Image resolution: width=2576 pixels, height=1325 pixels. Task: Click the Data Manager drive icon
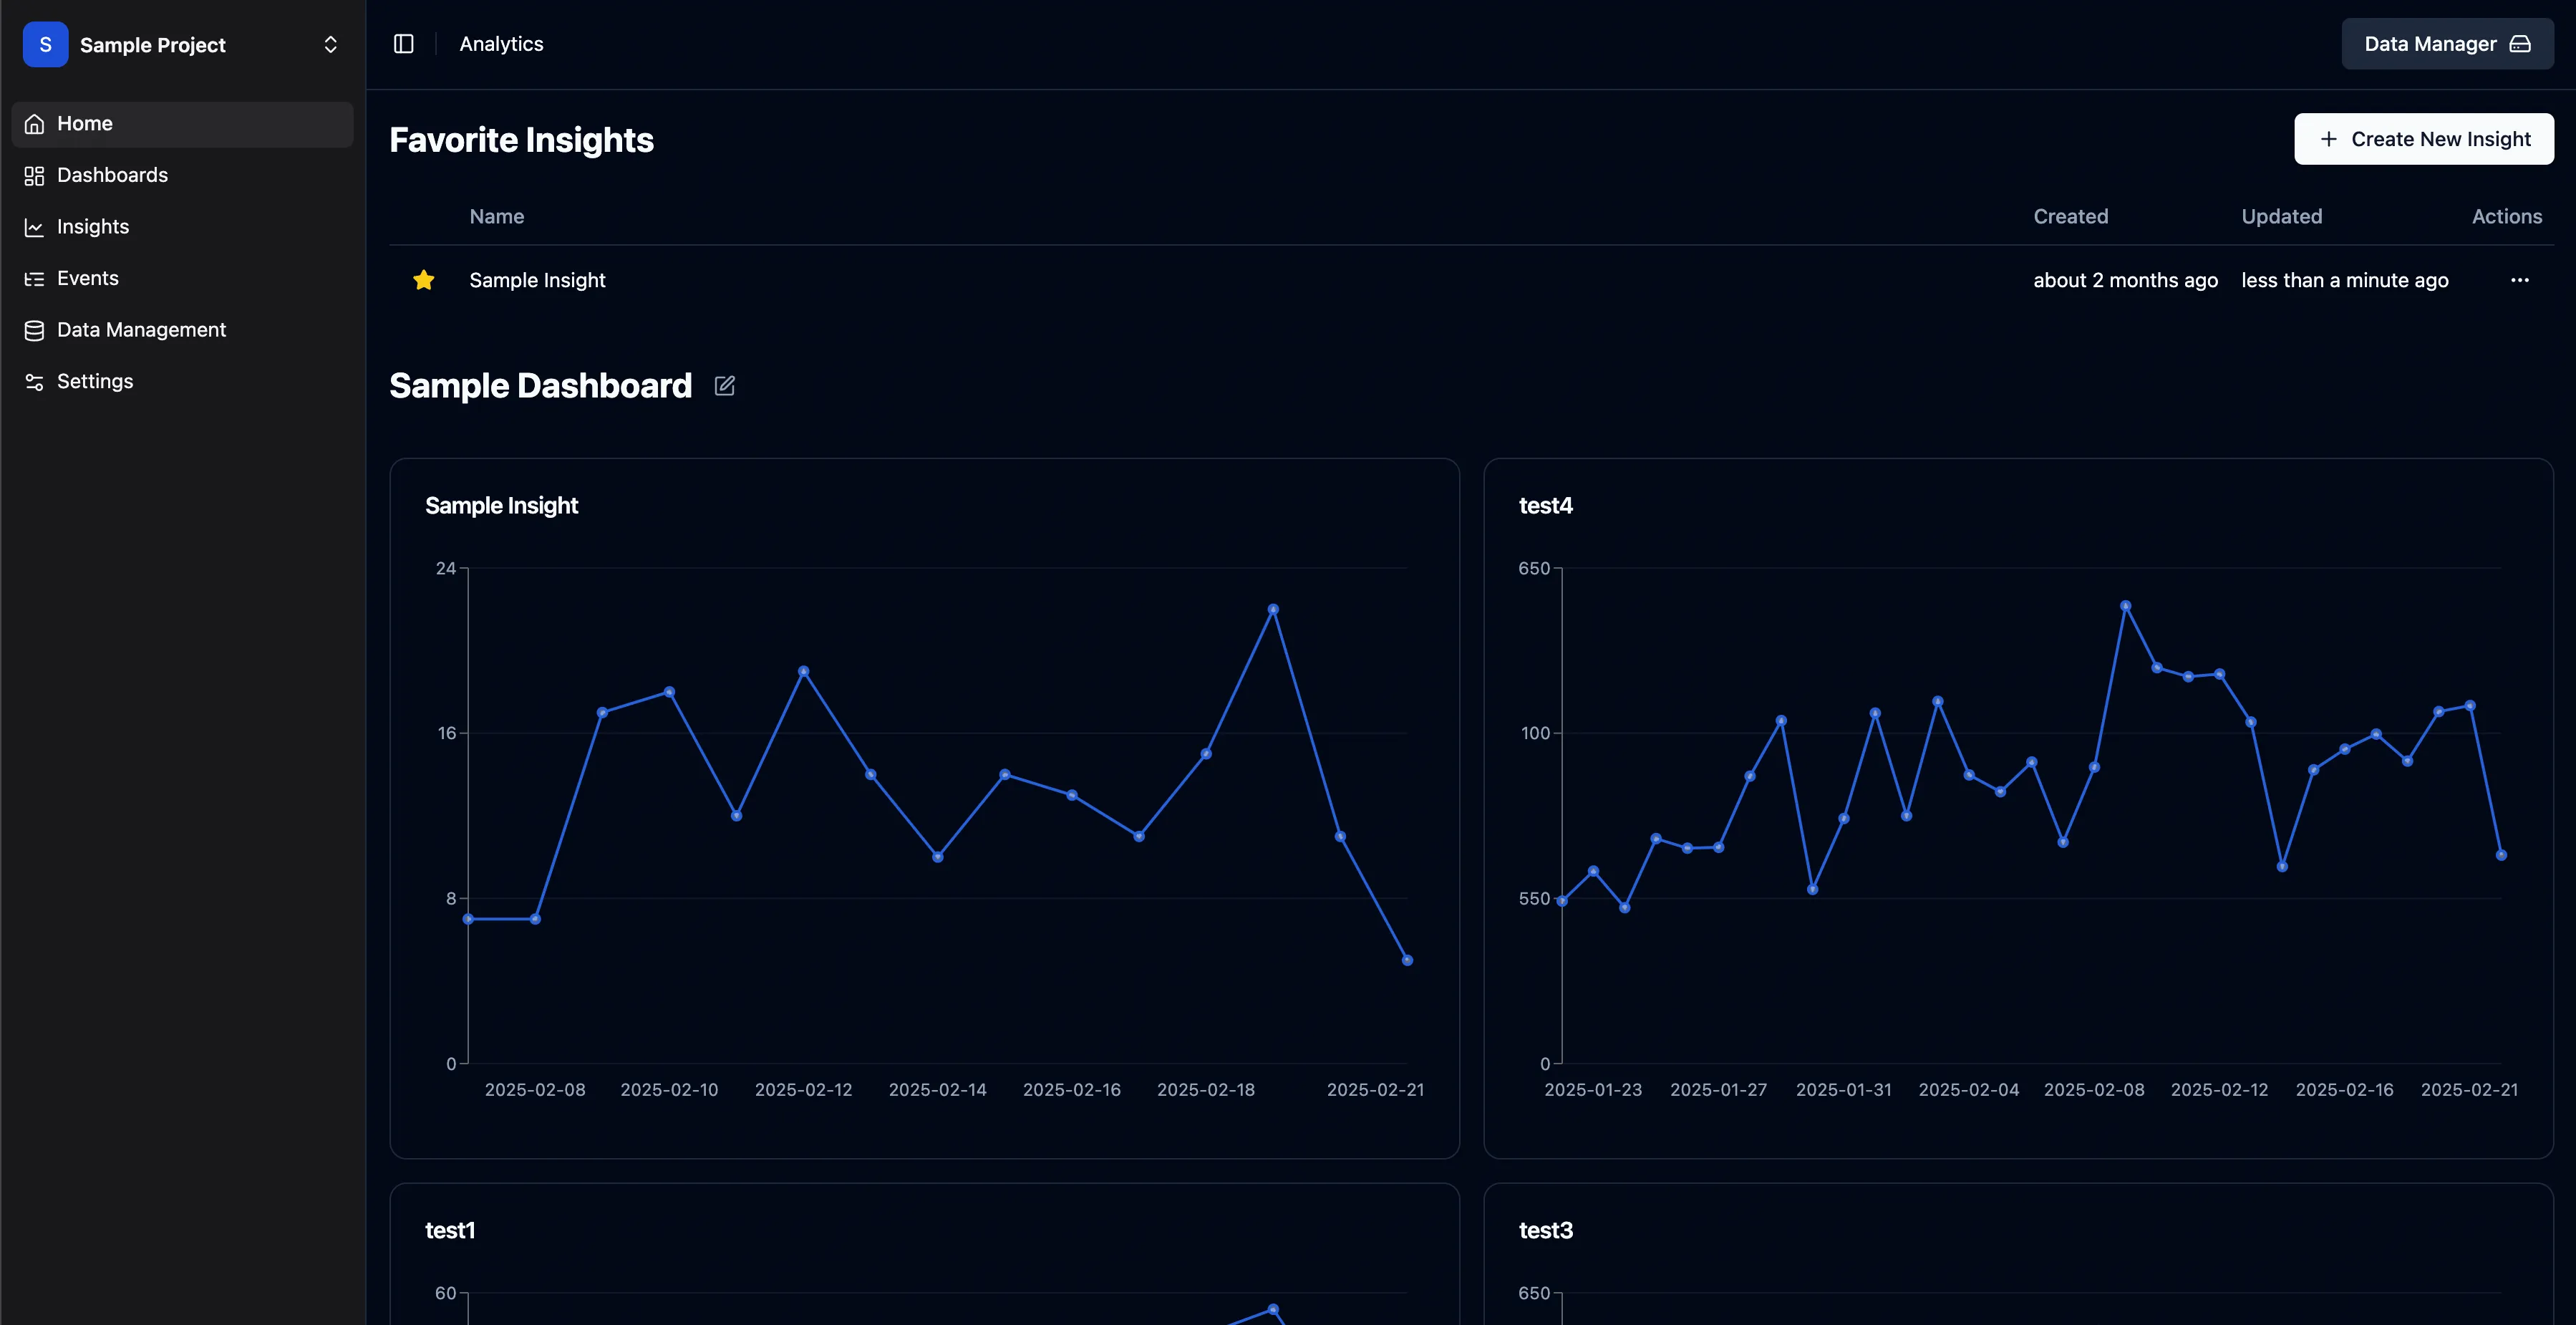click(2521, 44)
